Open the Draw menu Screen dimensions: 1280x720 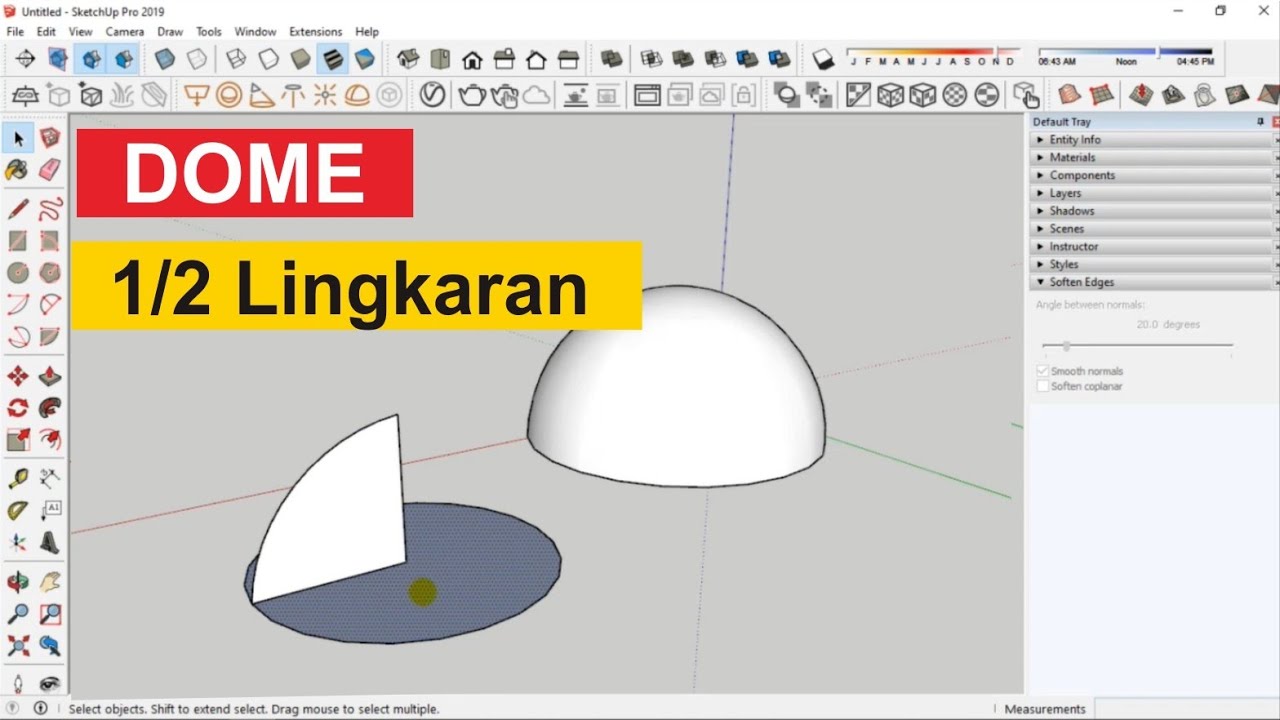pyautogui.click(x=170, y=32)
